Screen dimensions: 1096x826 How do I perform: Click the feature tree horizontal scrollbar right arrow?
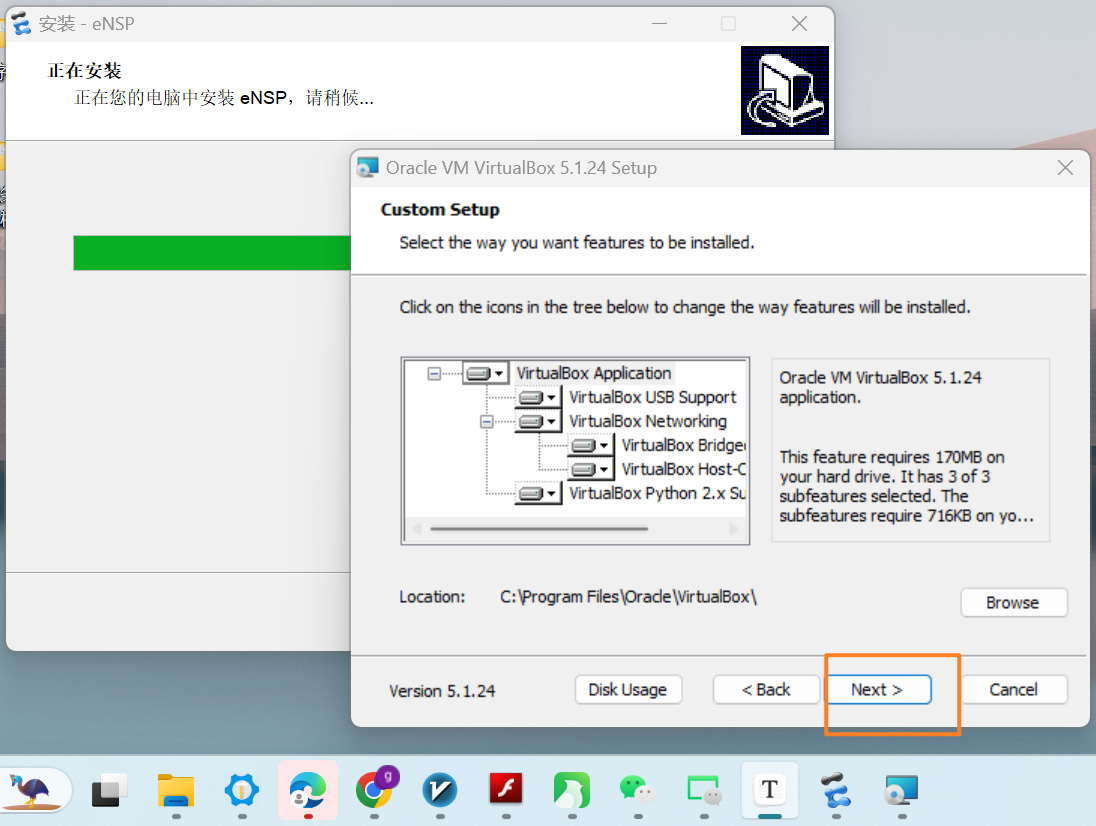tap(735, 529)
